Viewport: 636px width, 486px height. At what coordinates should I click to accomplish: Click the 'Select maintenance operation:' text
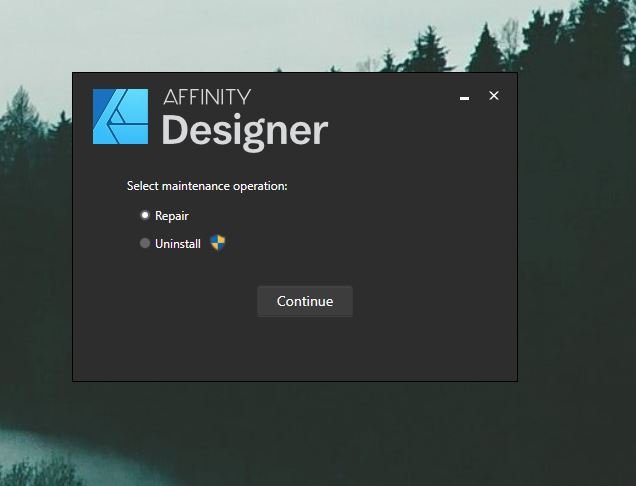[207, 186]
